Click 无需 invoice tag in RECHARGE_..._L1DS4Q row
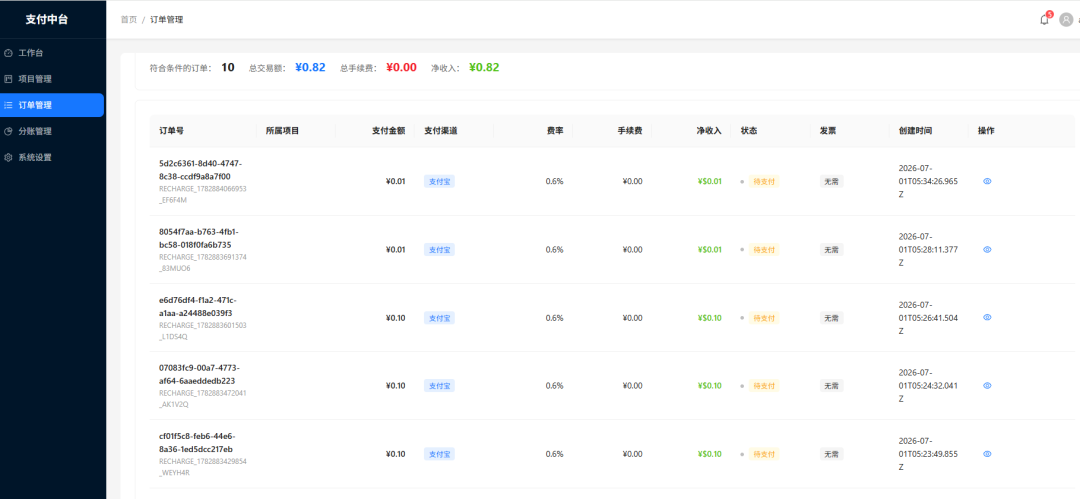The height and width of the screenshot is (499, 1080). click(x=831, y=318)
